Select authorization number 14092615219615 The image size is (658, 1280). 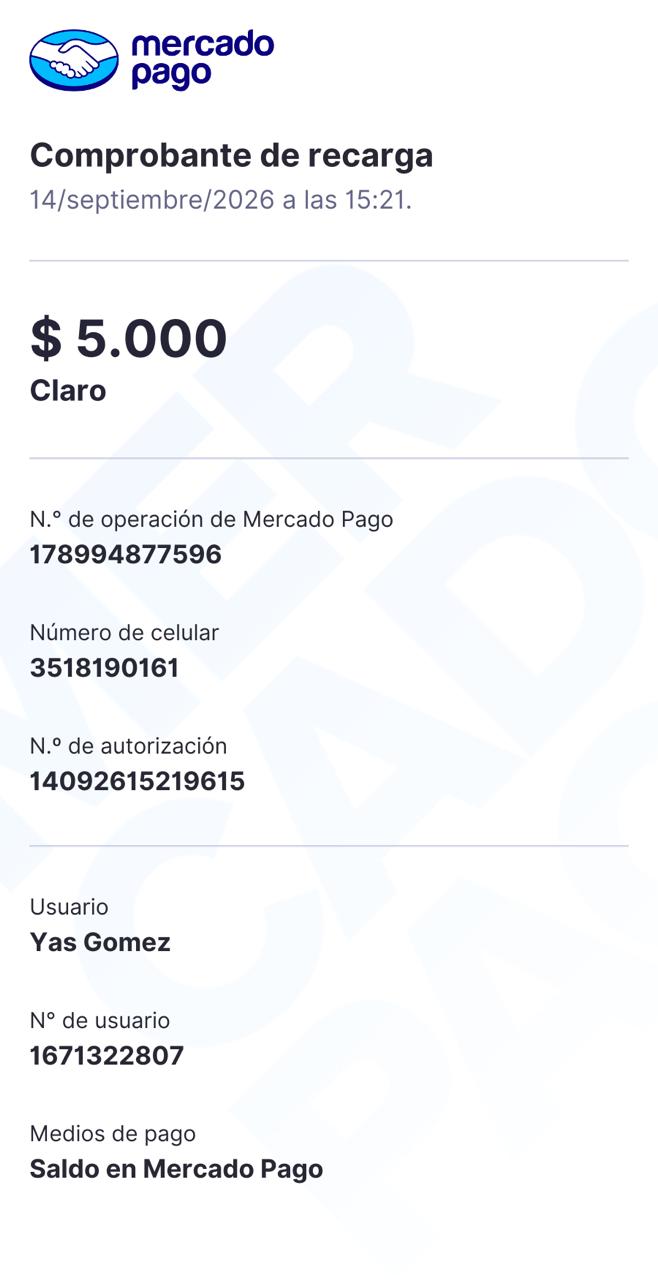tap(137, 781)
